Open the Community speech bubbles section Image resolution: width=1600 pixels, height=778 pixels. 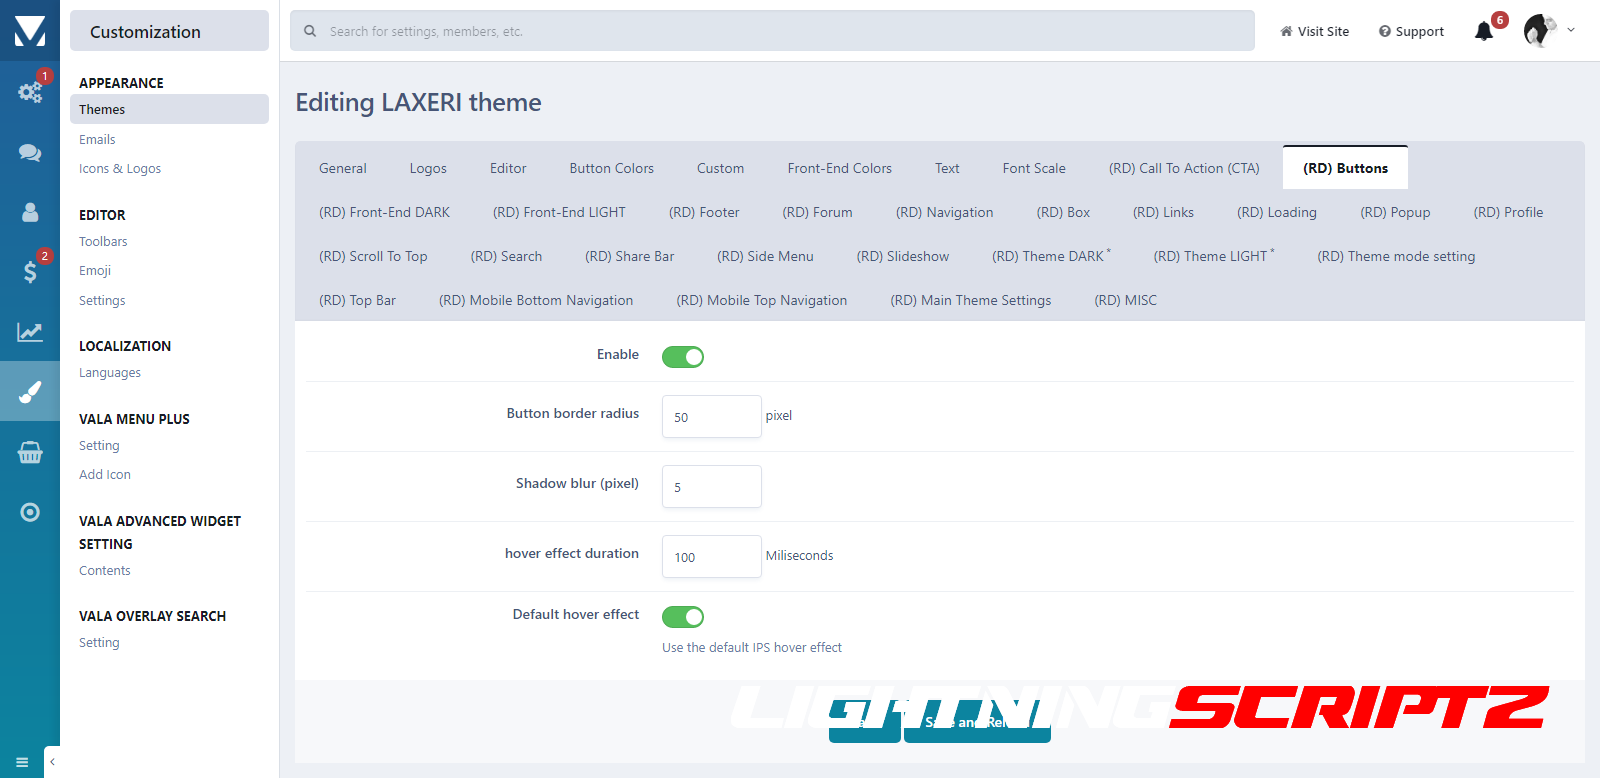[x=30, y=152]
